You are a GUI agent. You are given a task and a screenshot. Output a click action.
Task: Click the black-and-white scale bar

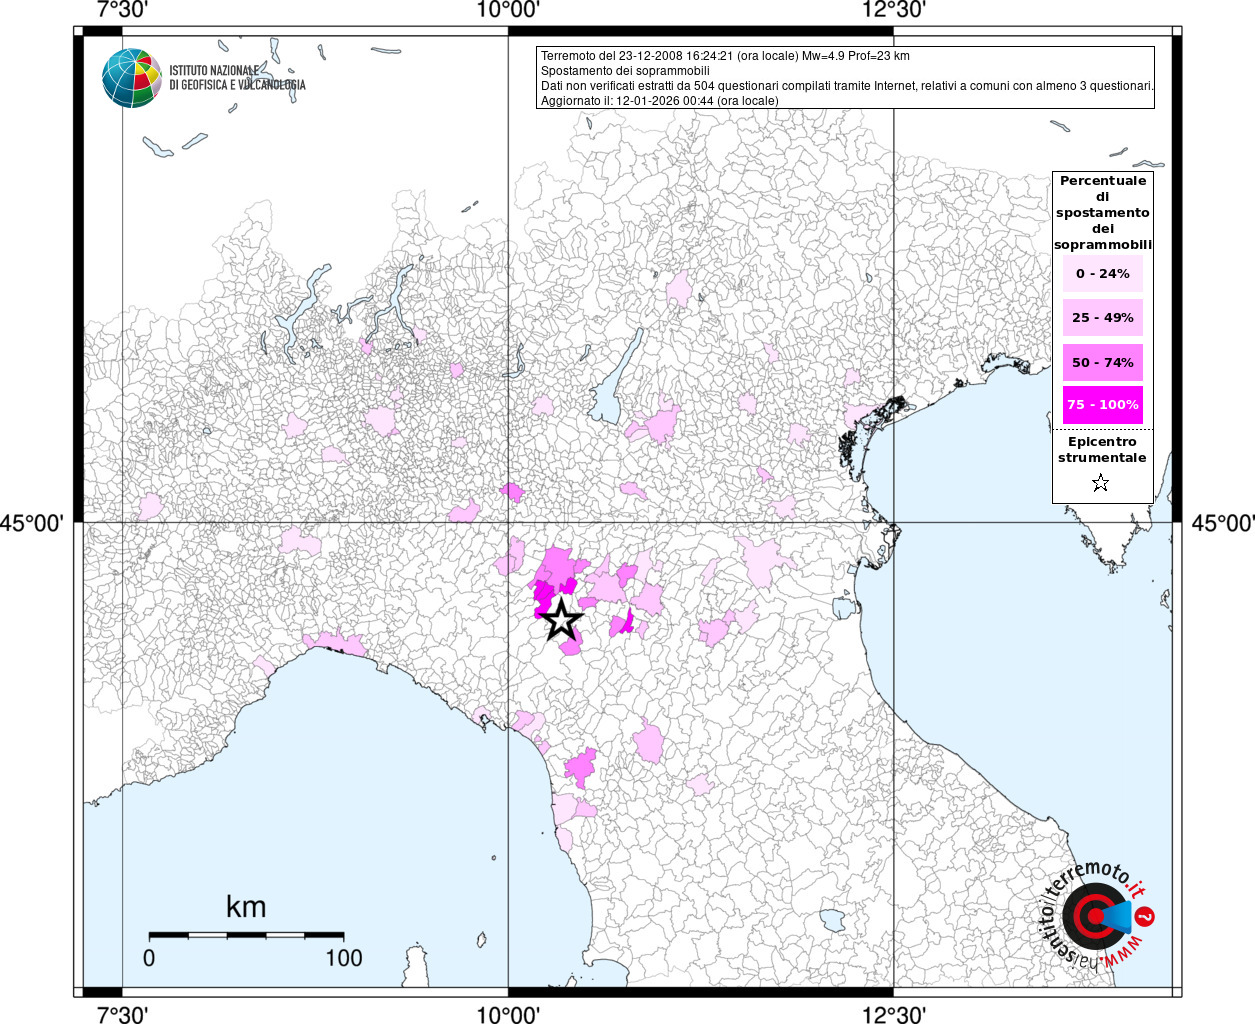[x=246, y=935]
